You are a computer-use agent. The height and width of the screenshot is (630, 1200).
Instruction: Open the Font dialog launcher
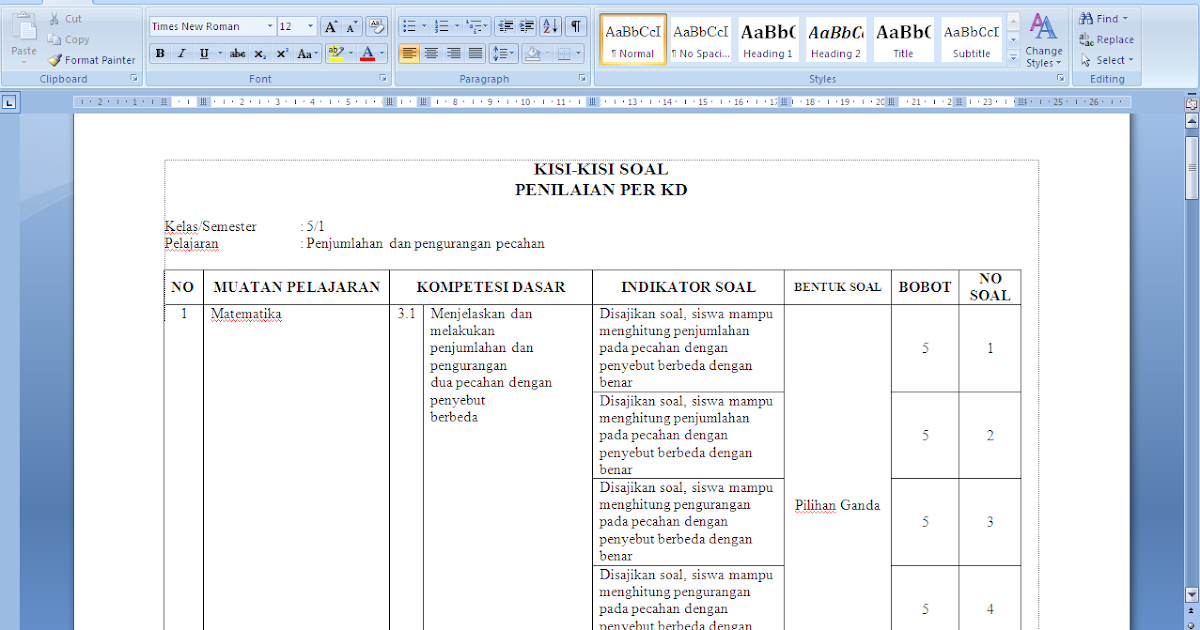click(384, 78)
